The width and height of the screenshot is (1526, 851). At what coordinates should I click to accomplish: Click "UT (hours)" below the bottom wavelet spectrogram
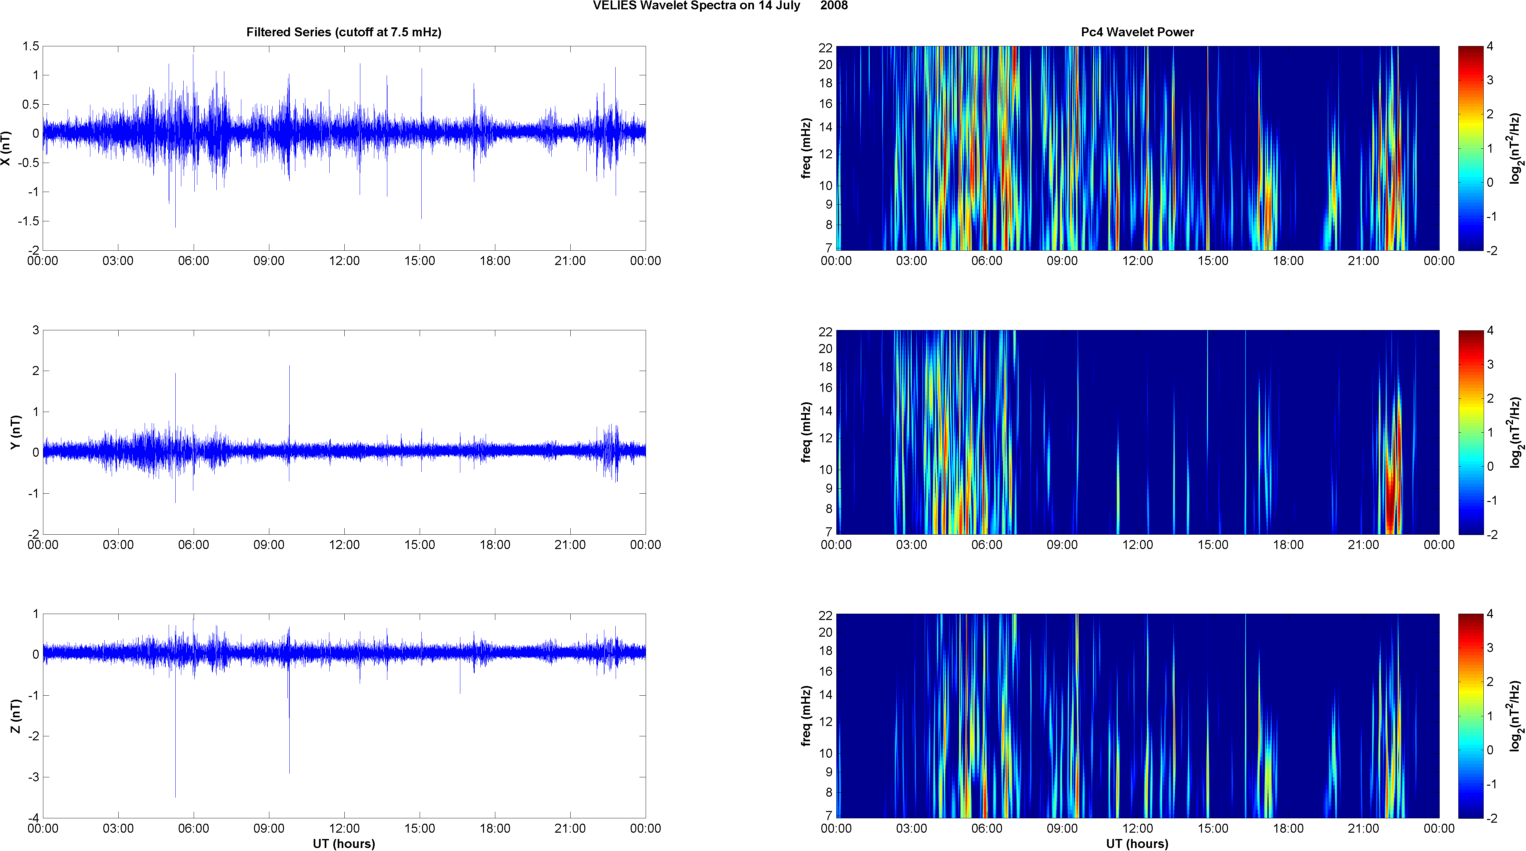click(1137, 844)
